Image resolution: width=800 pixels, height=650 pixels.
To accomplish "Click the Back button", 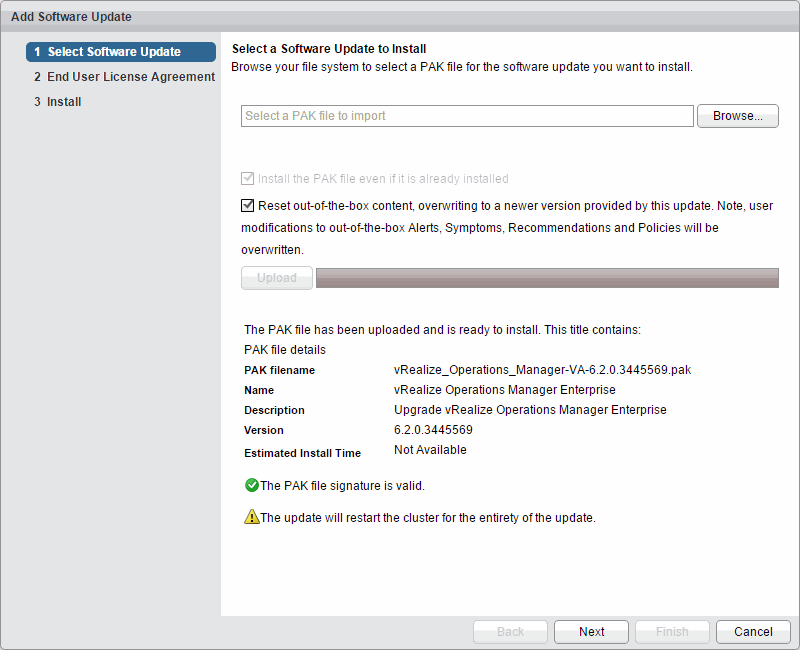I will click(x=510, y=632).
